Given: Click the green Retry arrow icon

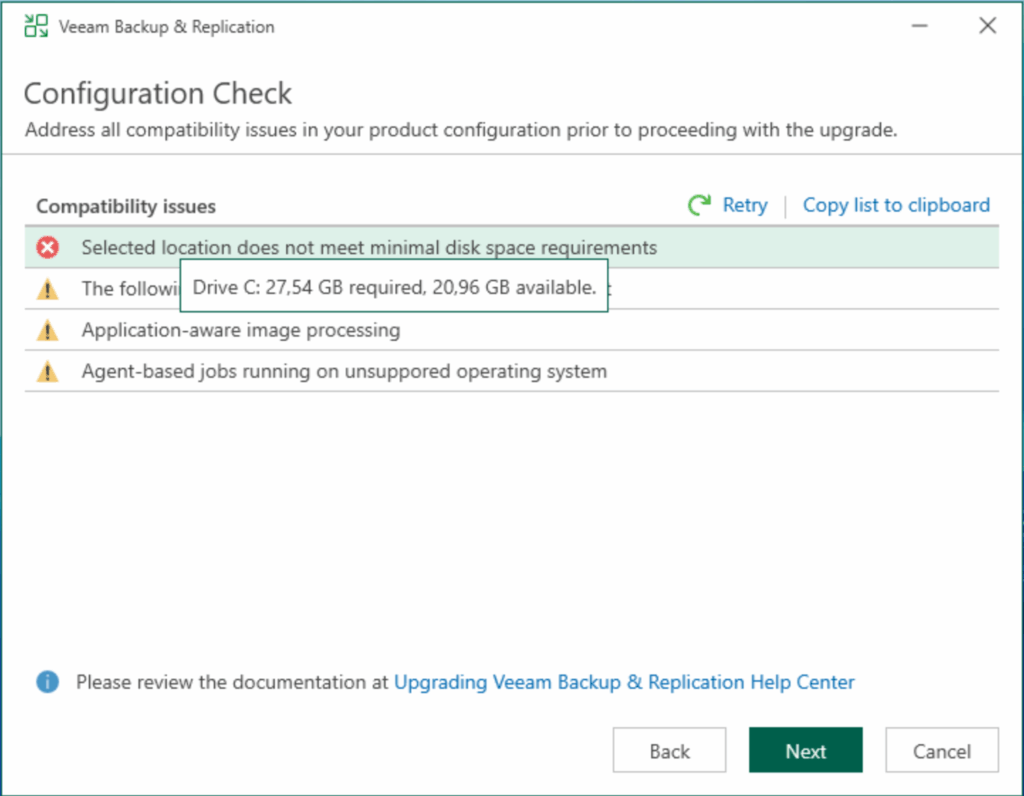Looking at the screenshot, I should (x=699, y=205).
